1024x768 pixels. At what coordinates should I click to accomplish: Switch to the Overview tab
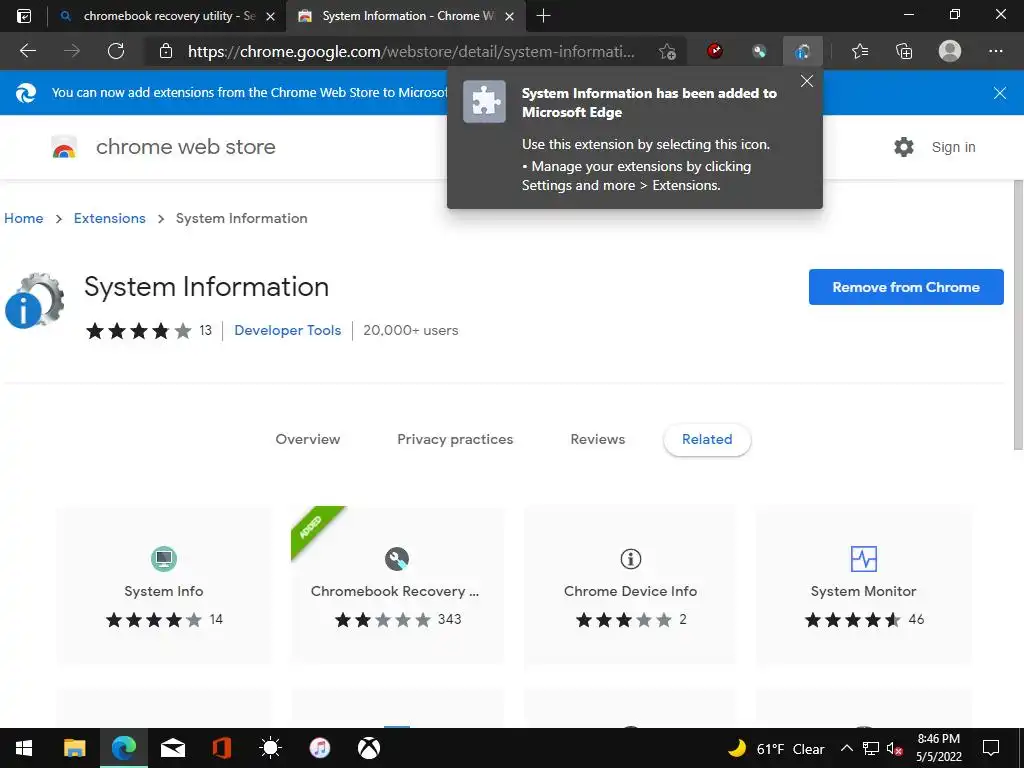click(x=308, y=440)
